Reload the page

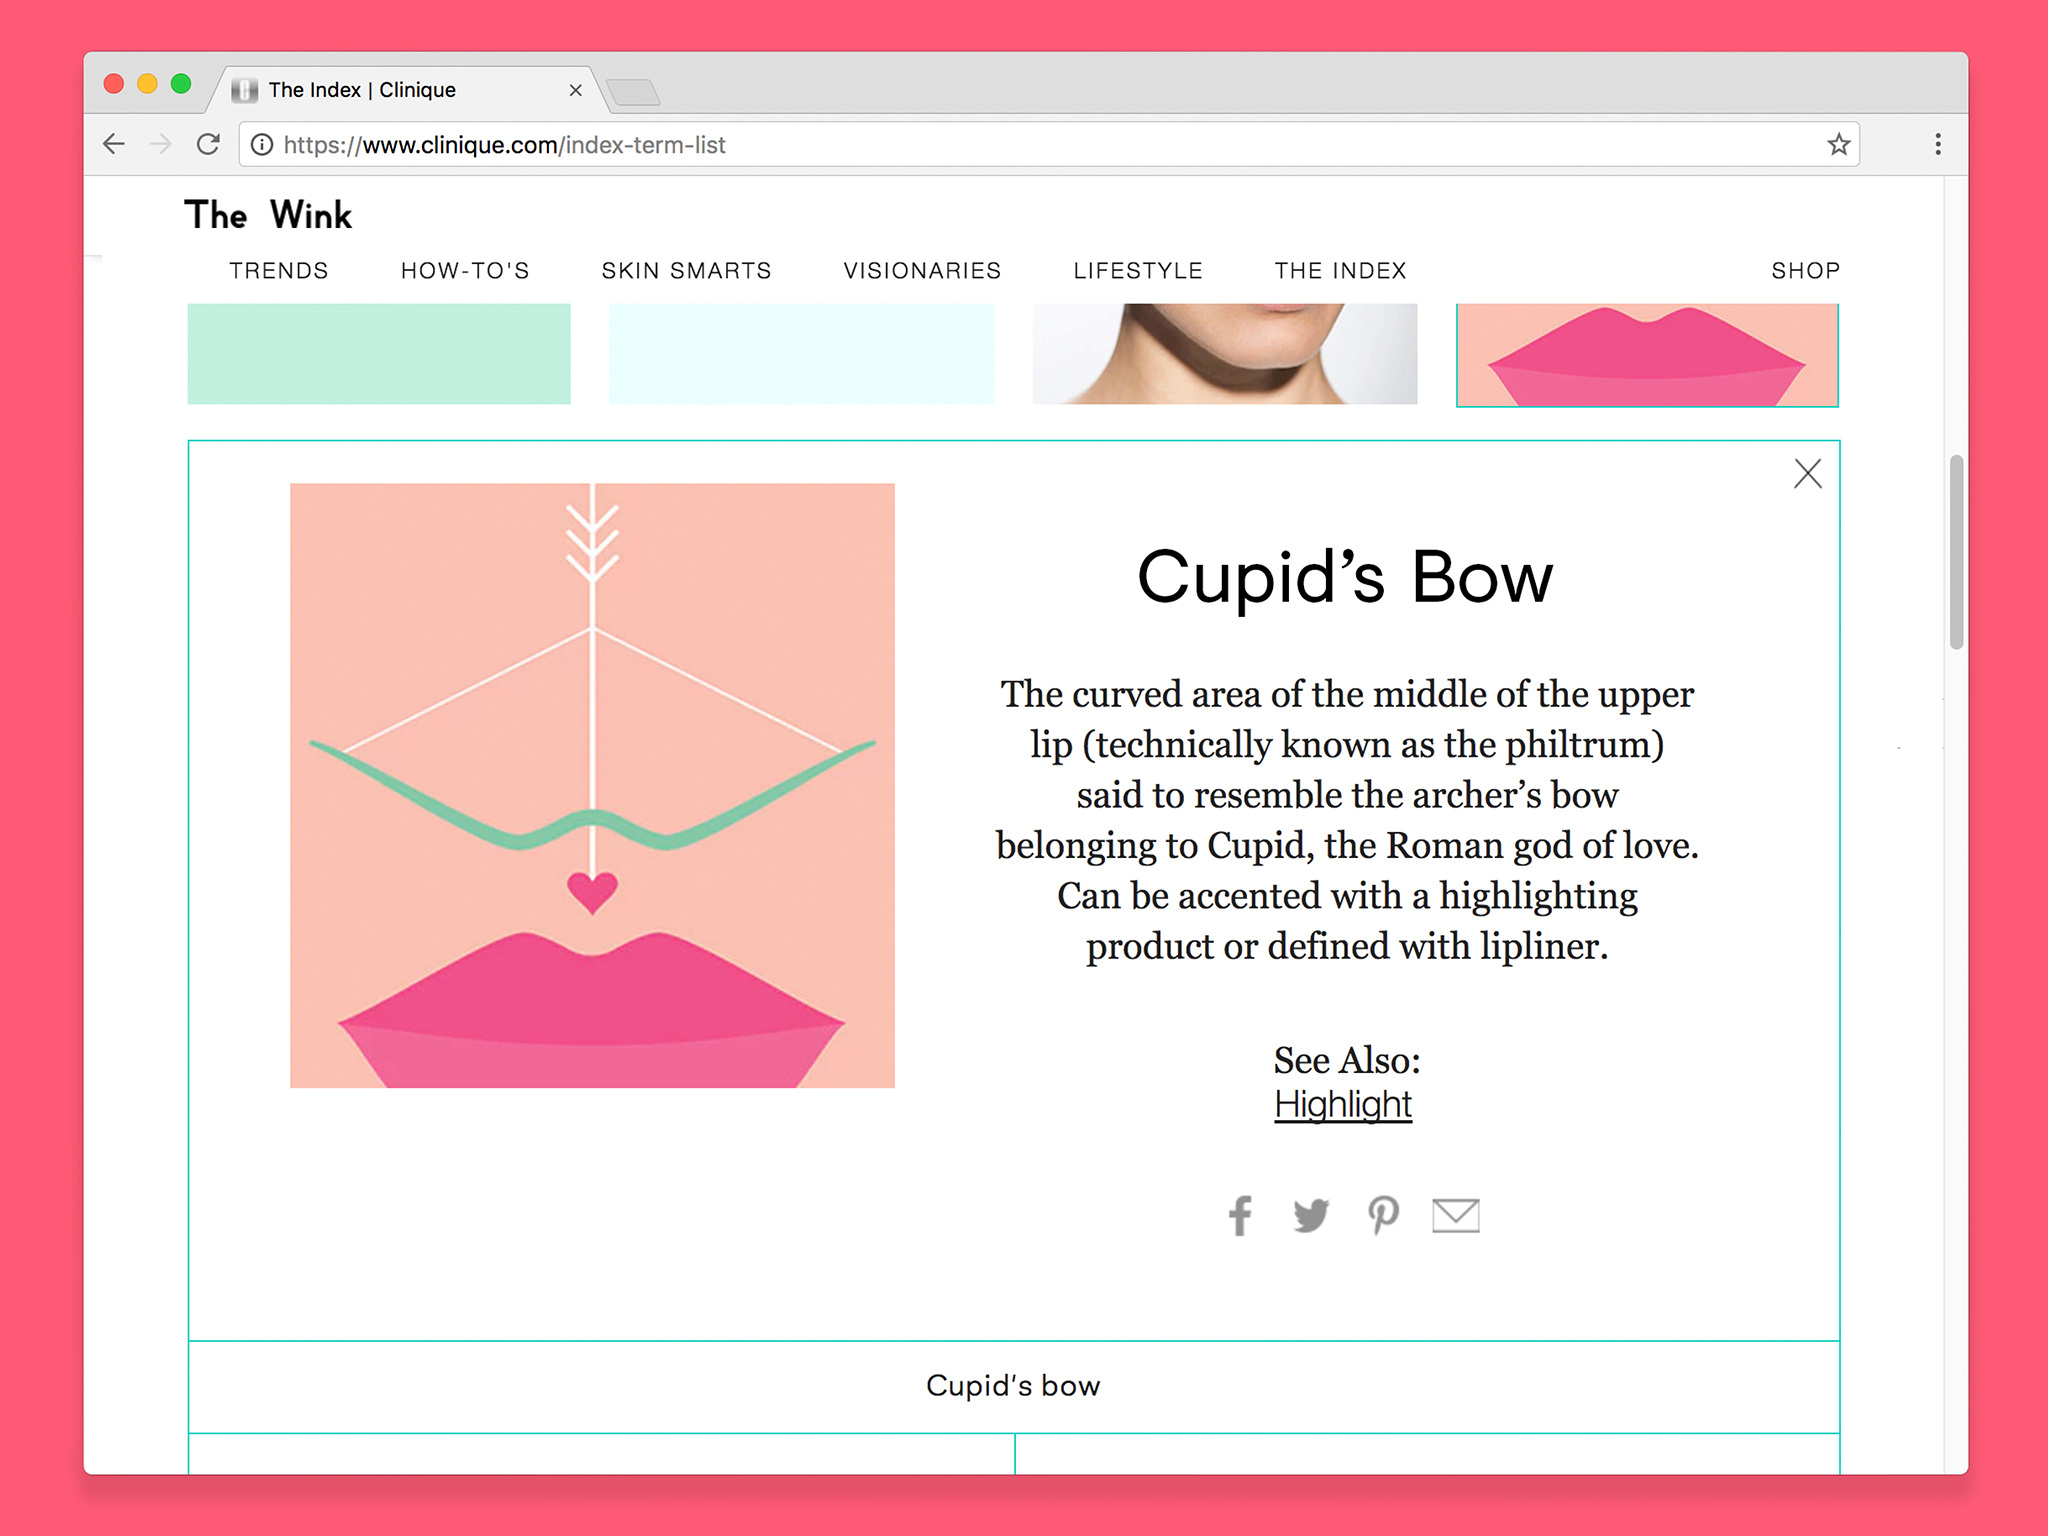[208, 145]
